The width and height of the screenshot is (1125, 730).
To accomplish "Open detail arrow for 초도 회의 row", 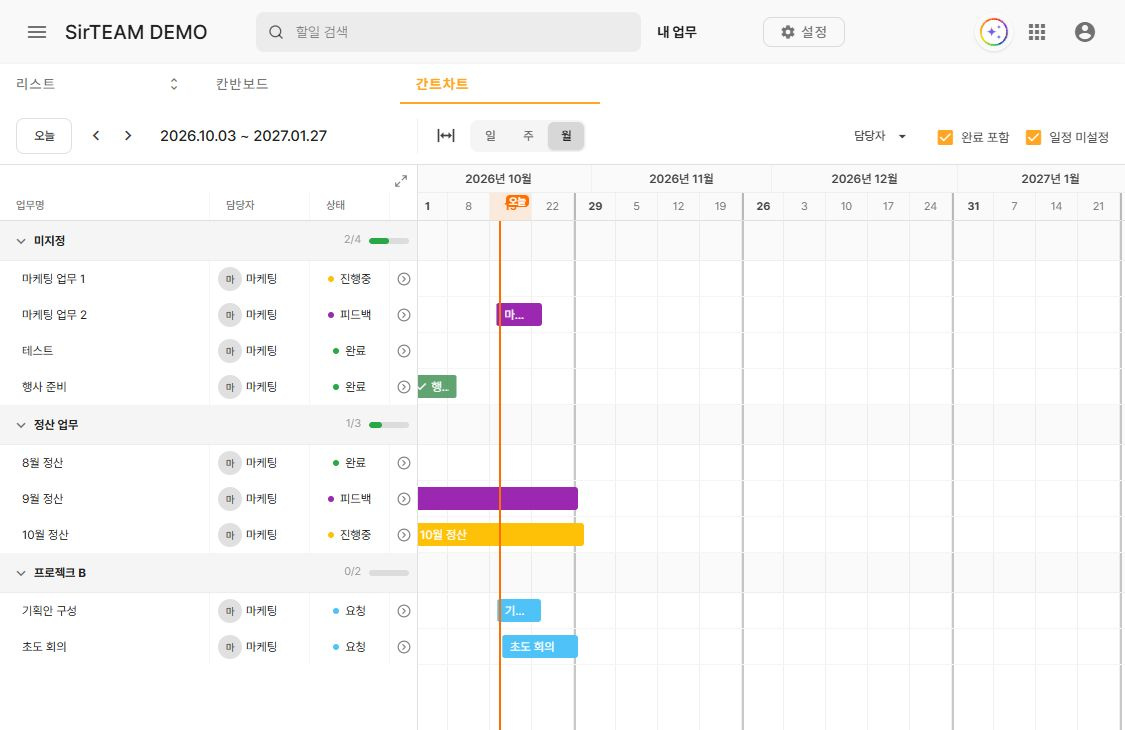I will 404,647.
